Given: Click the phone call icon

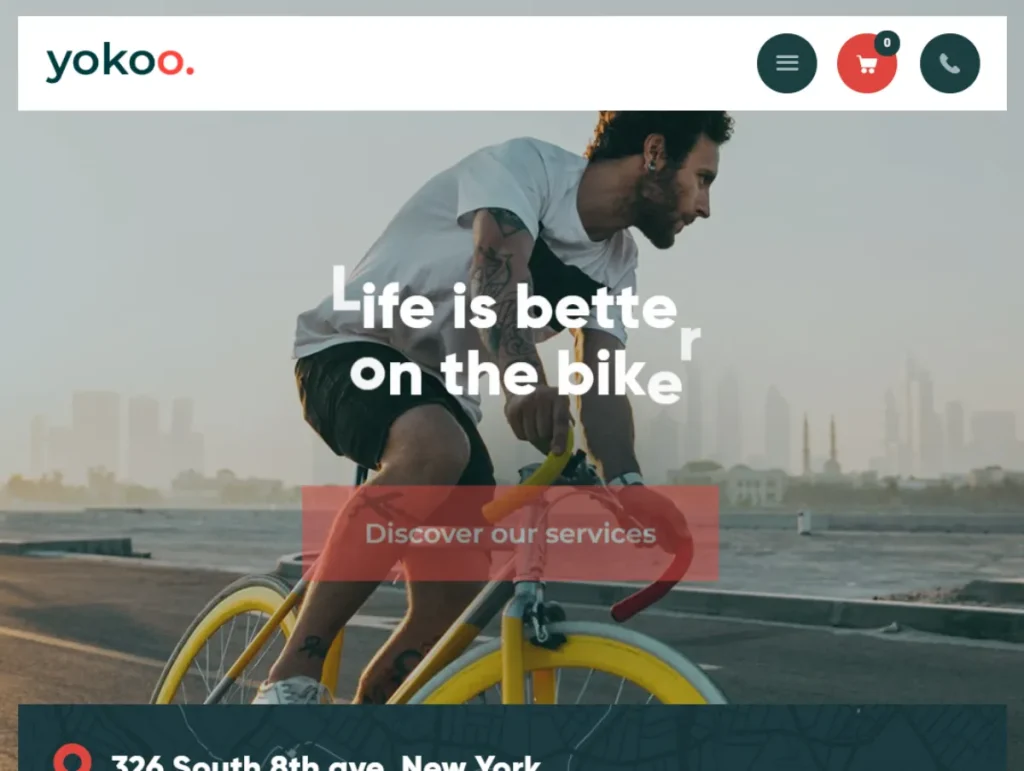Looking at the screenshot, I should (950, 63).
